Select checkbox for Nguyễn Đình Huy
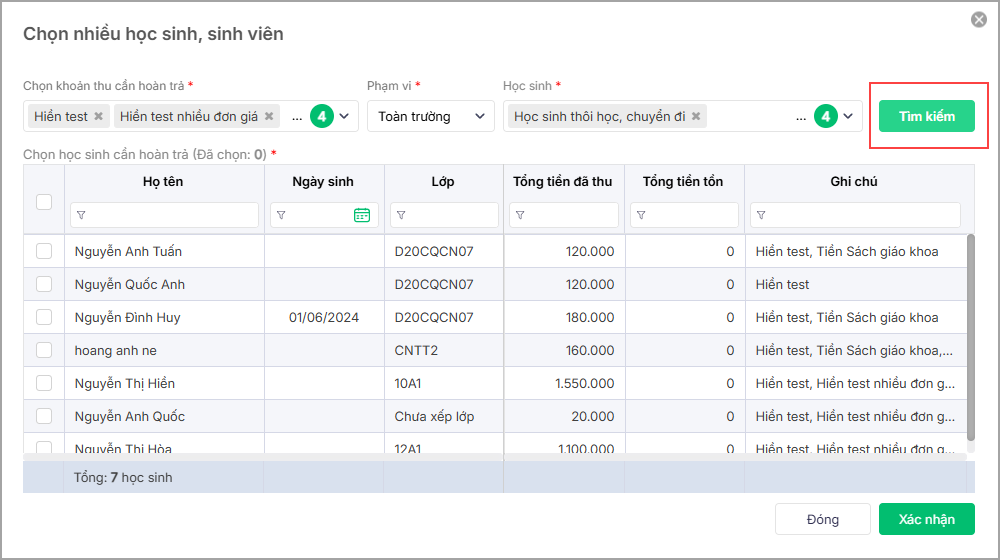The image size is (1000, 560). click(44, 317)
